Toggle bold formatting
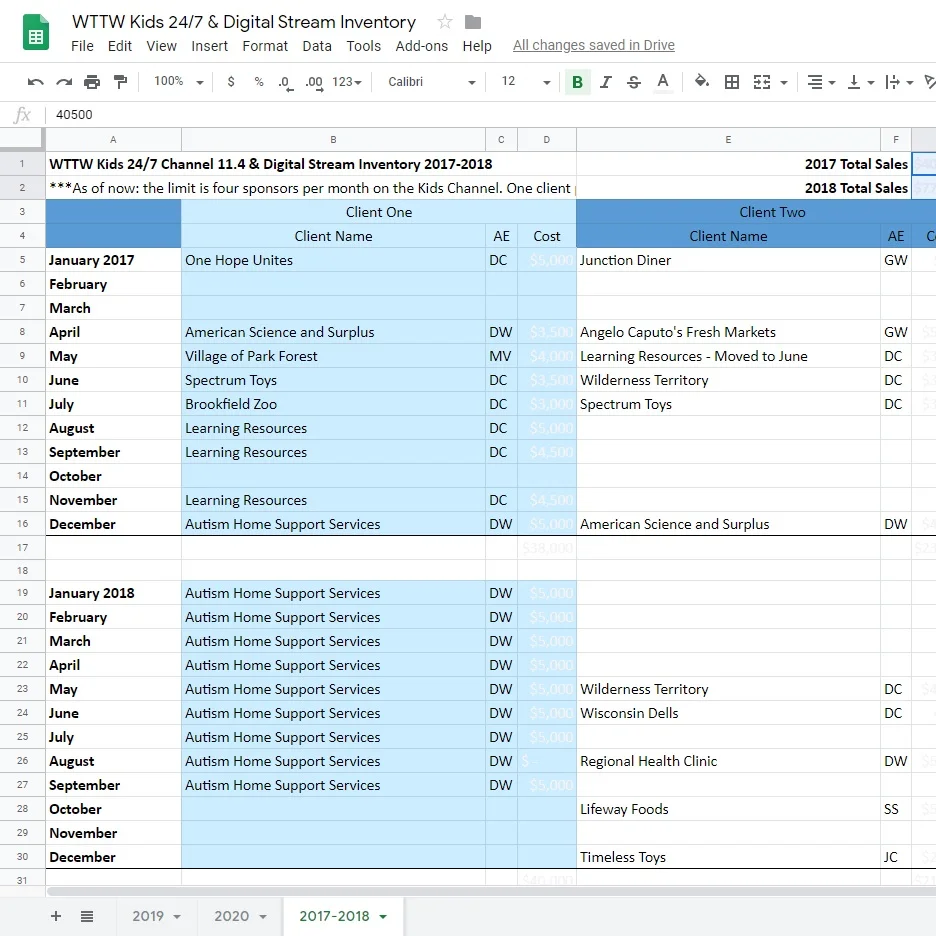936x936 pixels. tap(577, 82)
